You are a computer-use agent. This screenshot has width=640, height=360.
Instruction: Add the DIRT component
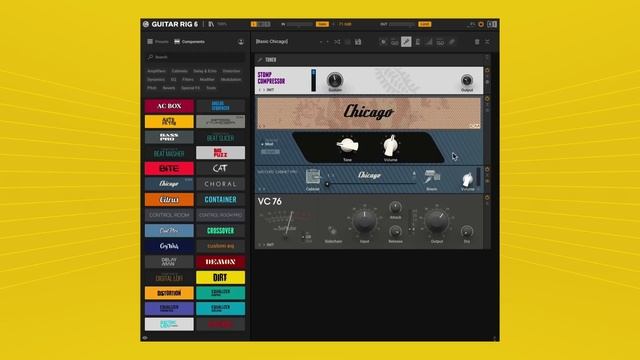click(x=220, y=278)
